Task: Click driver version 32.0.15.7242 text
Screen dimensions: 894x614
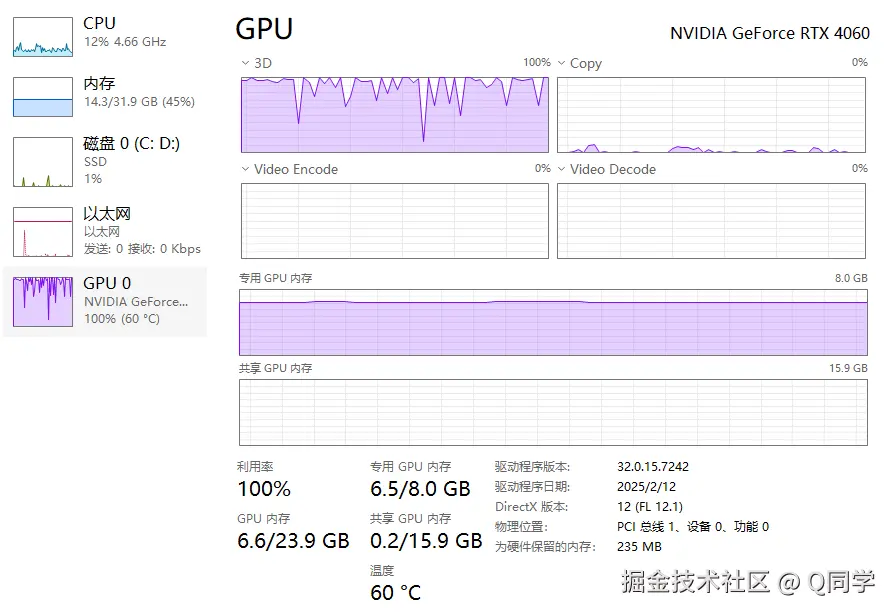Action: [x=653, y=467]
